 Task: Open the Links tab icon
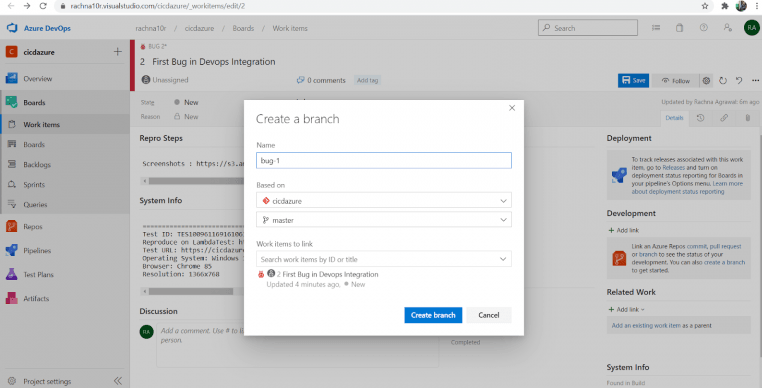coord(724,118)
